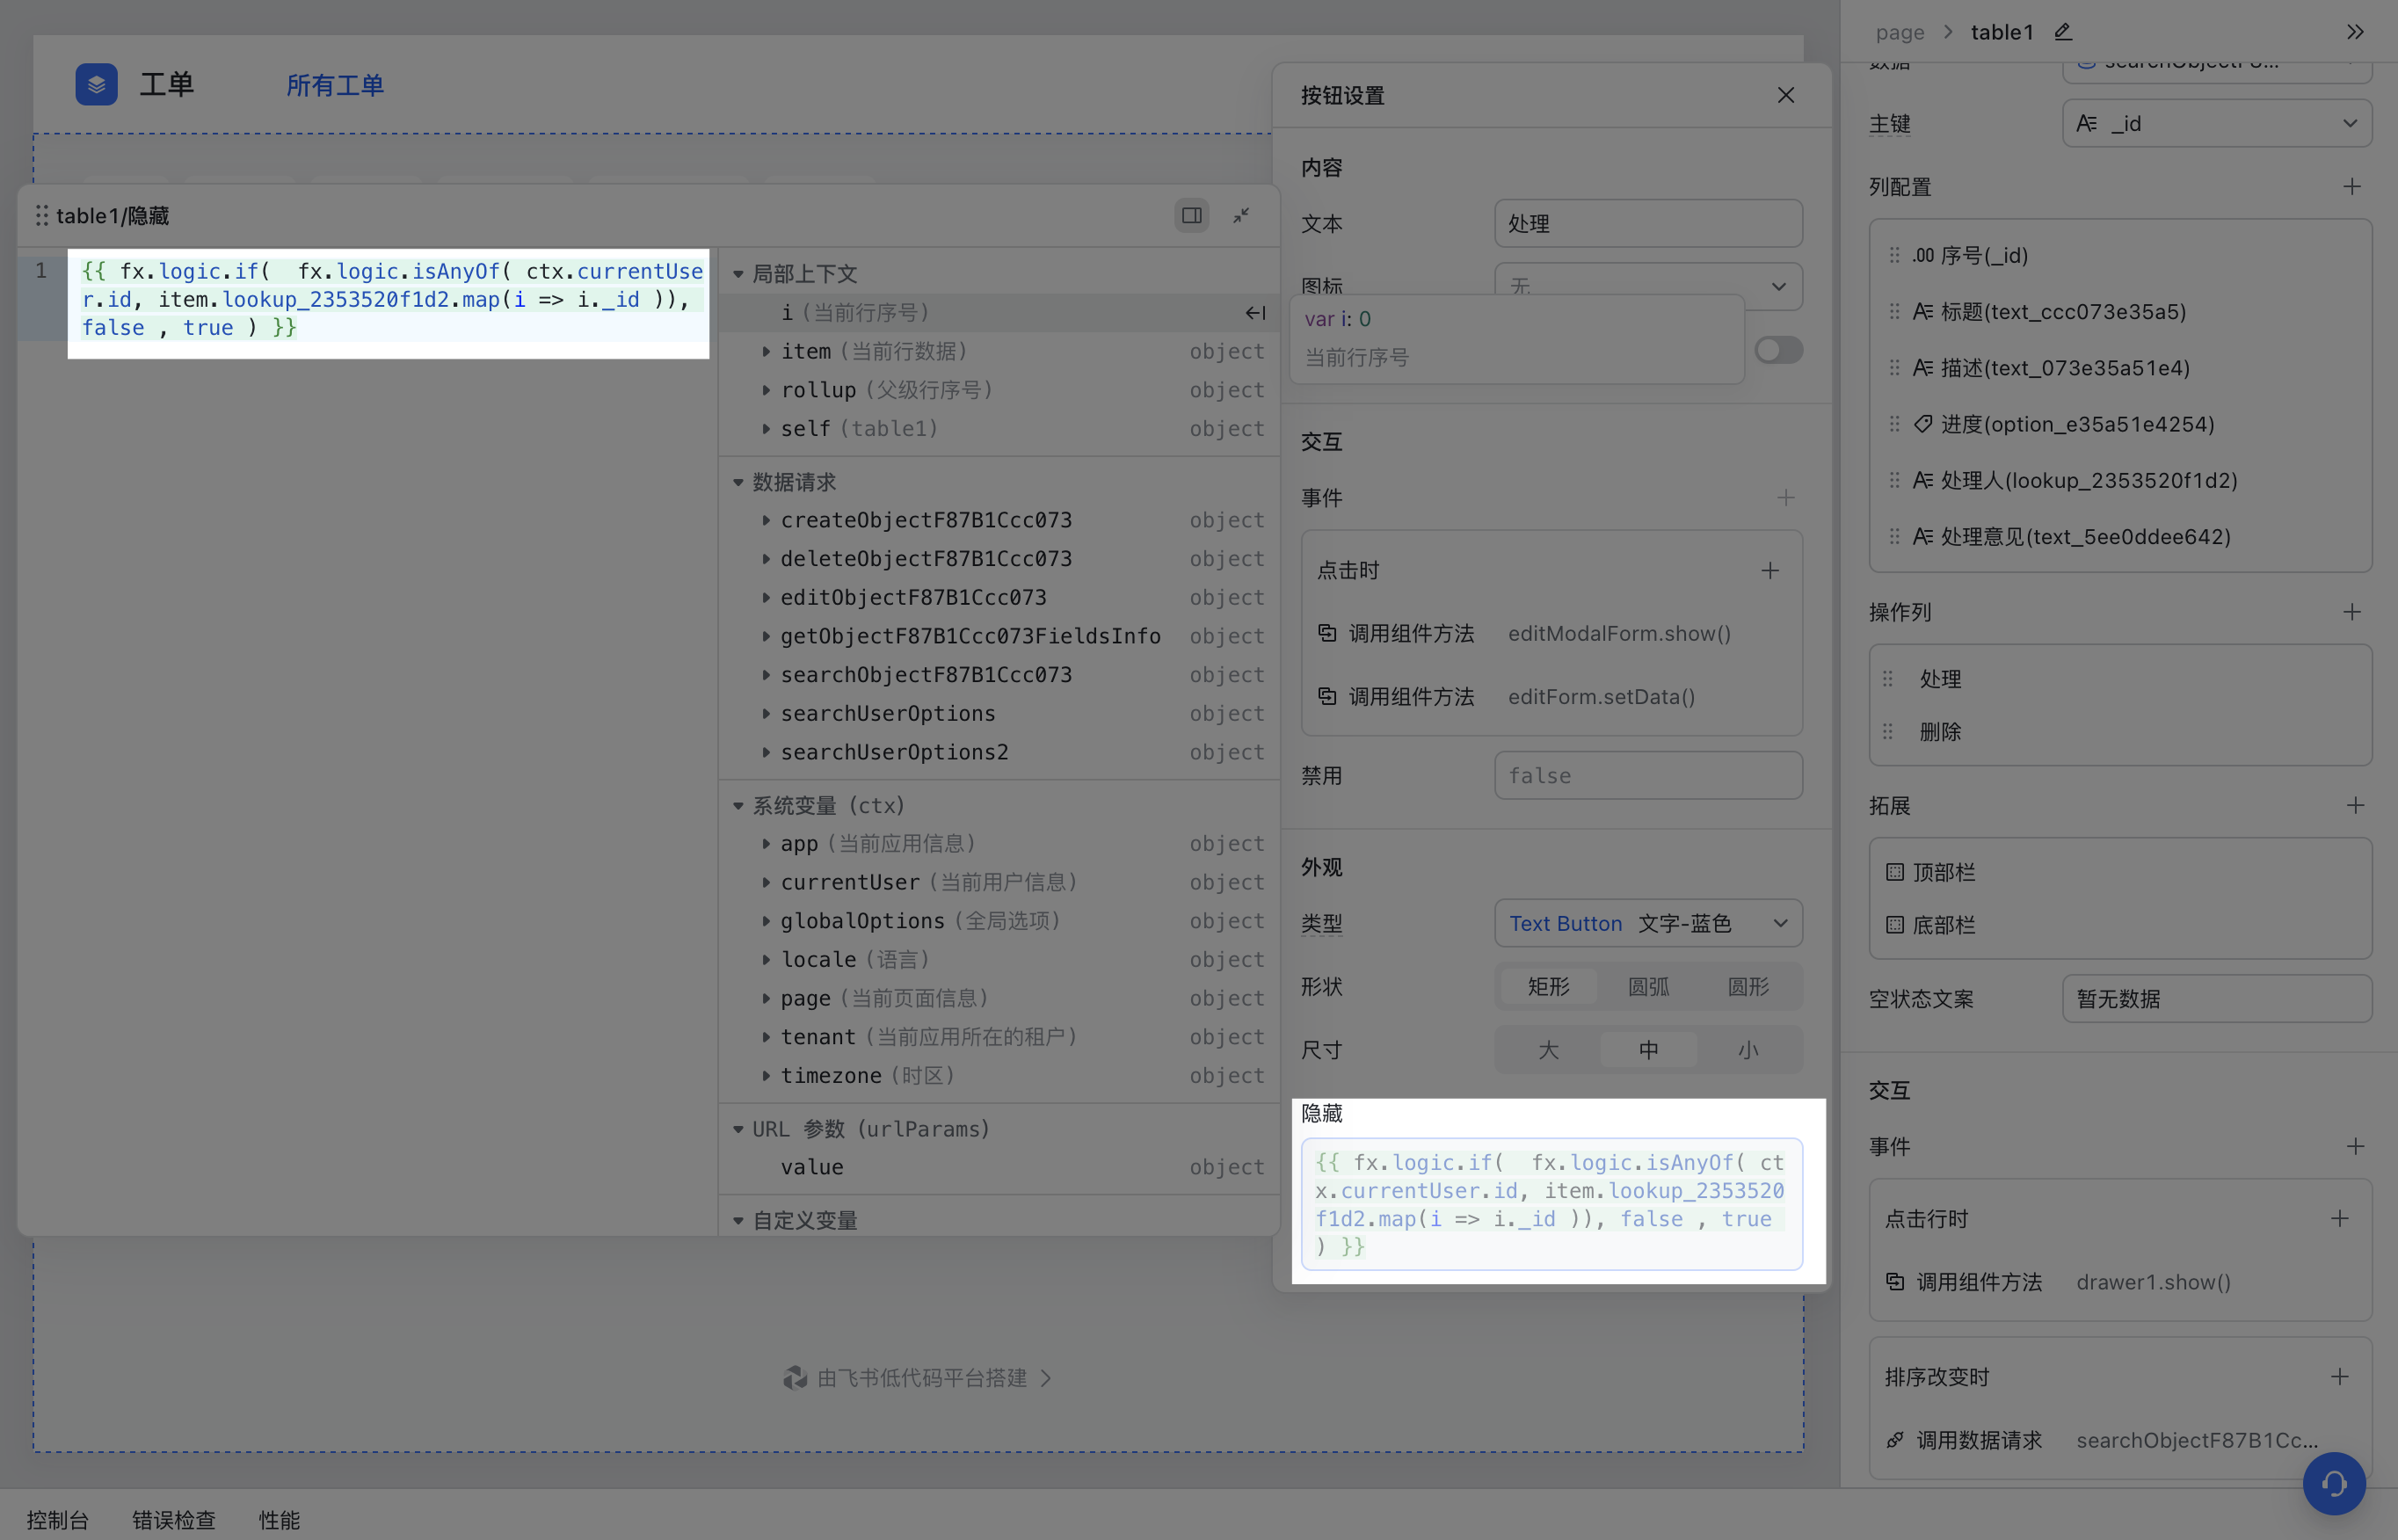Collapse right panel with double chevron icon
The image size is (2398, 1540).
point(2354,32)
